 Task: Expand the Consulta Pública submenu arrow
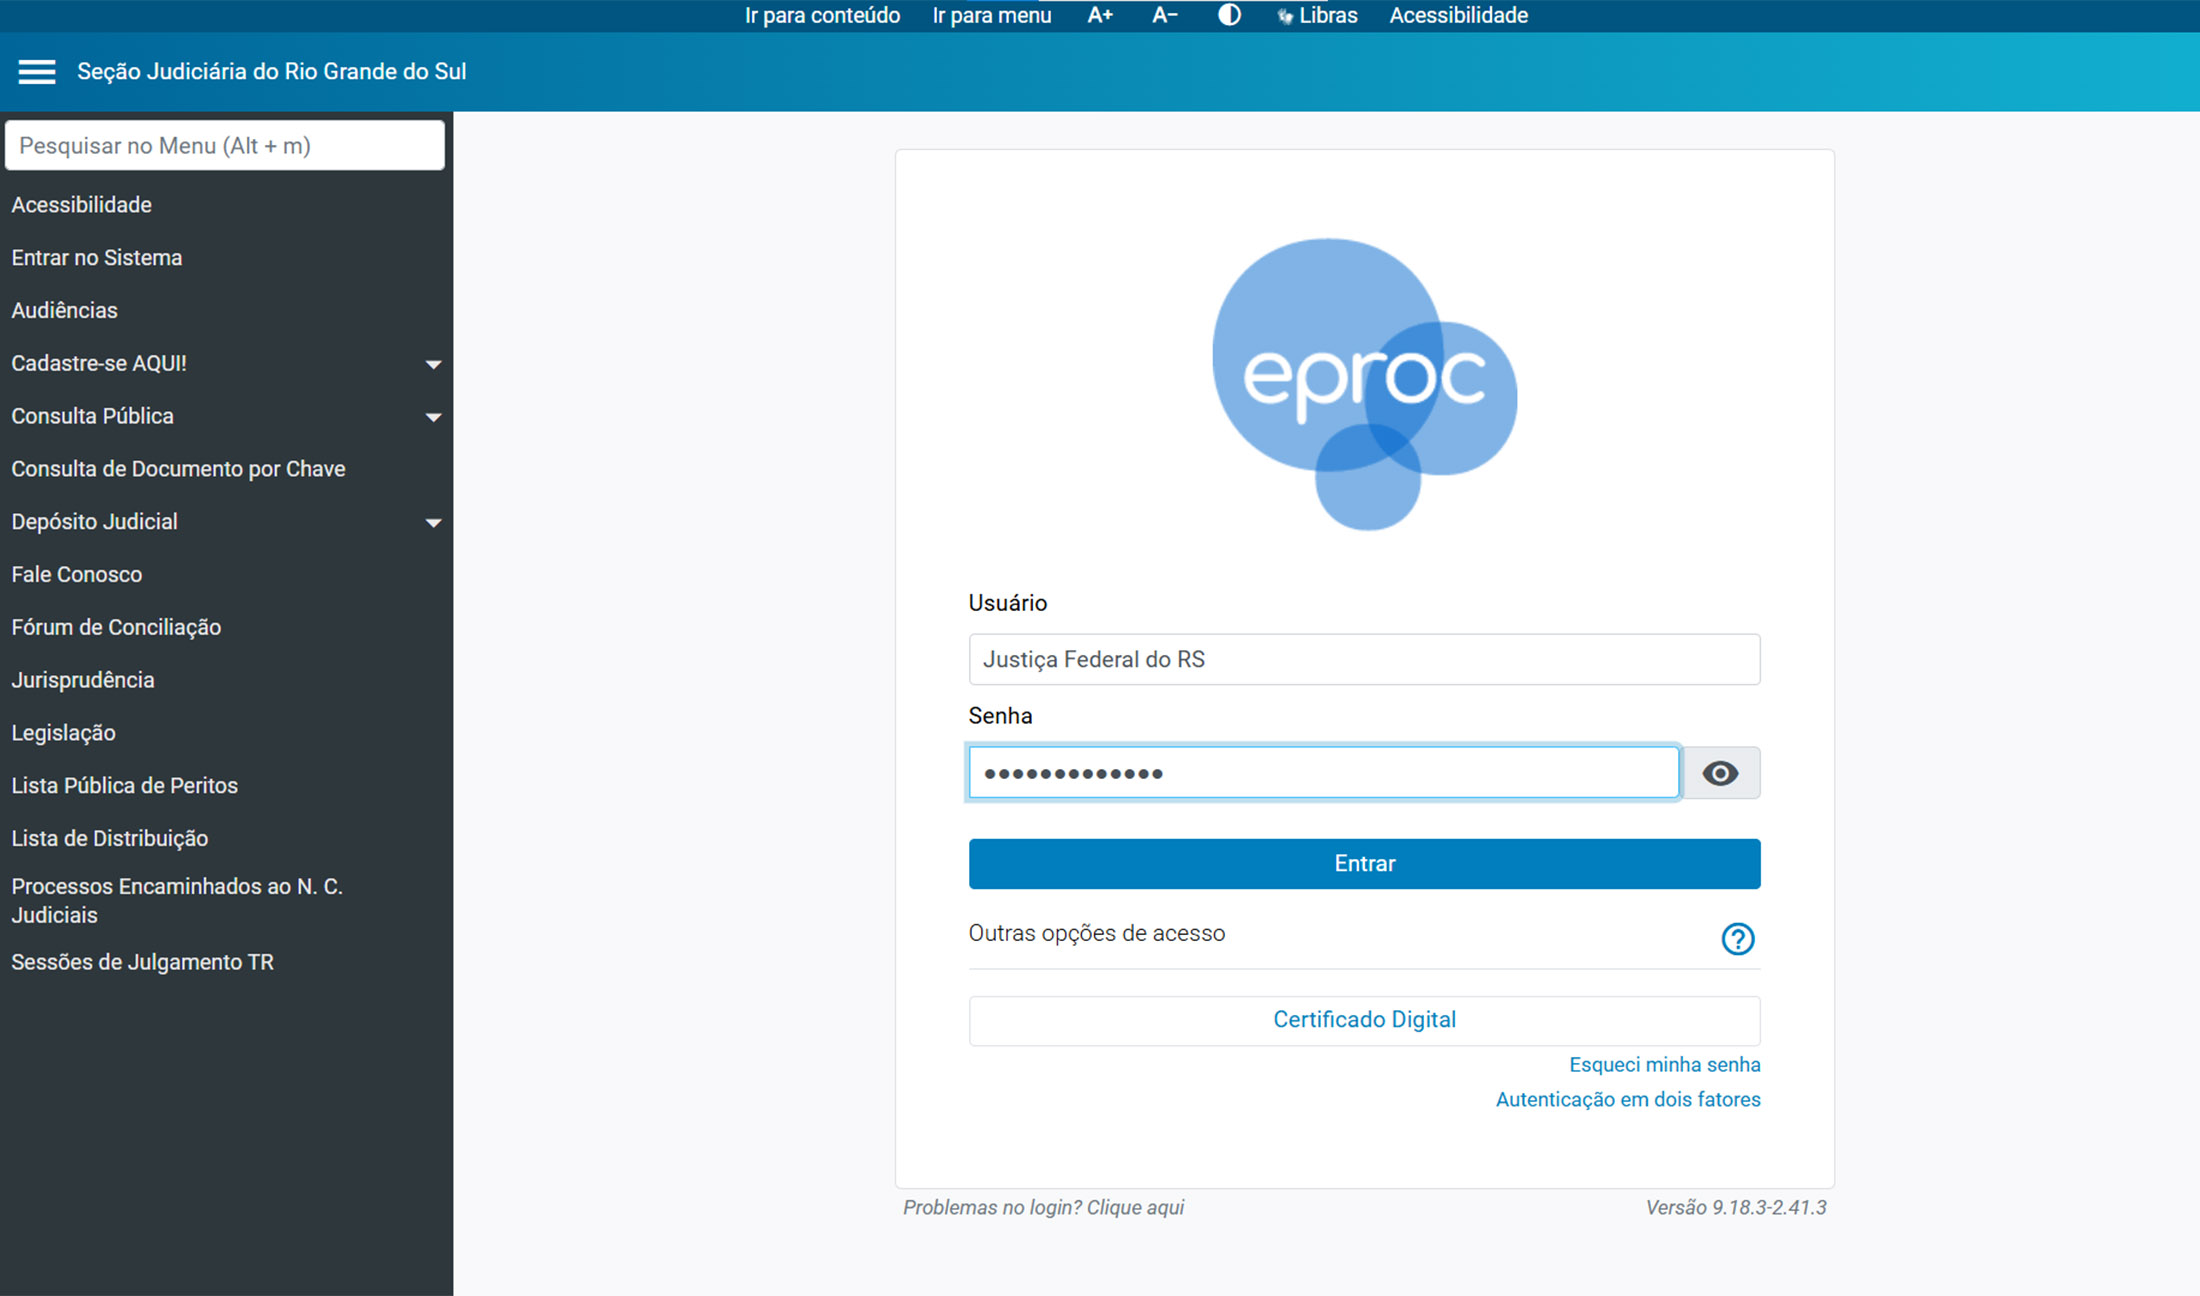click(x=433, y=417)
